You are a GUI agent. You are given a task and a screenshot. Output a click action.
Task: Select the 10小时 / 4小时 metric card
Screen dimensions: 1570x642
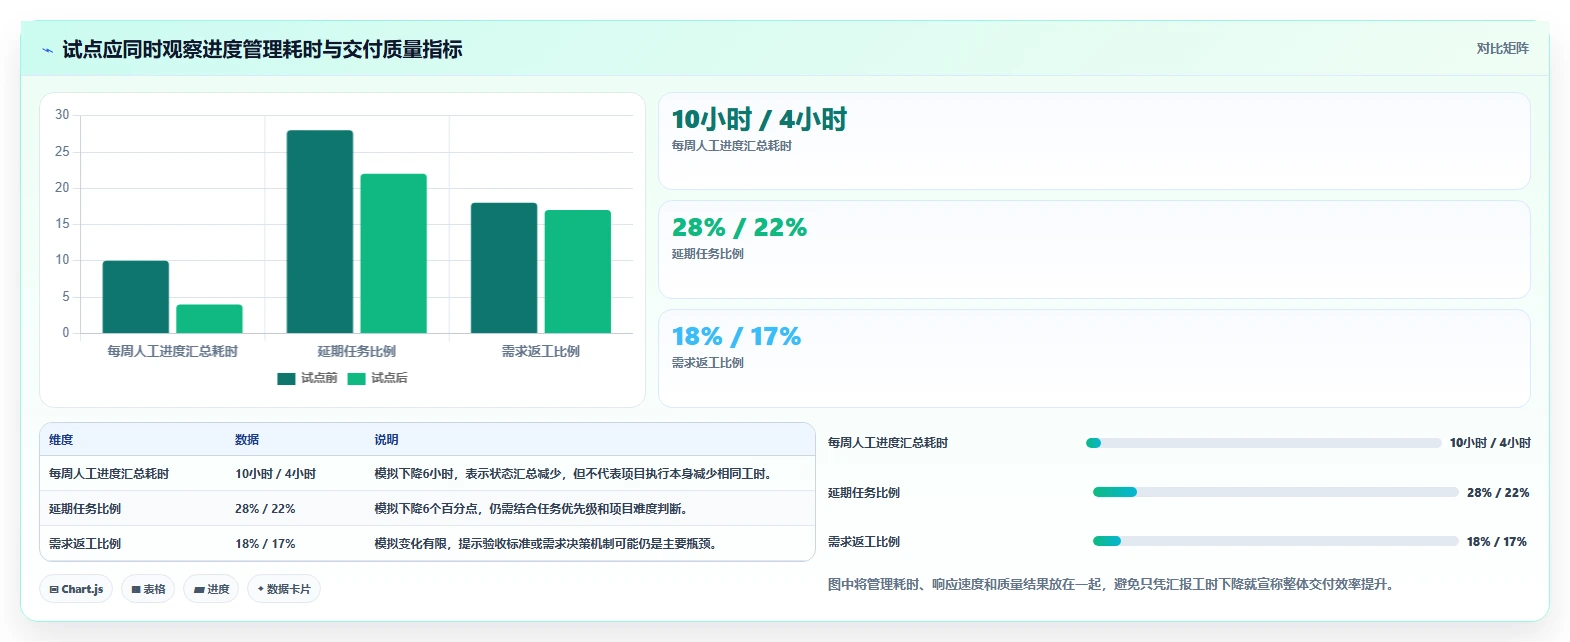click(1094, 141)
